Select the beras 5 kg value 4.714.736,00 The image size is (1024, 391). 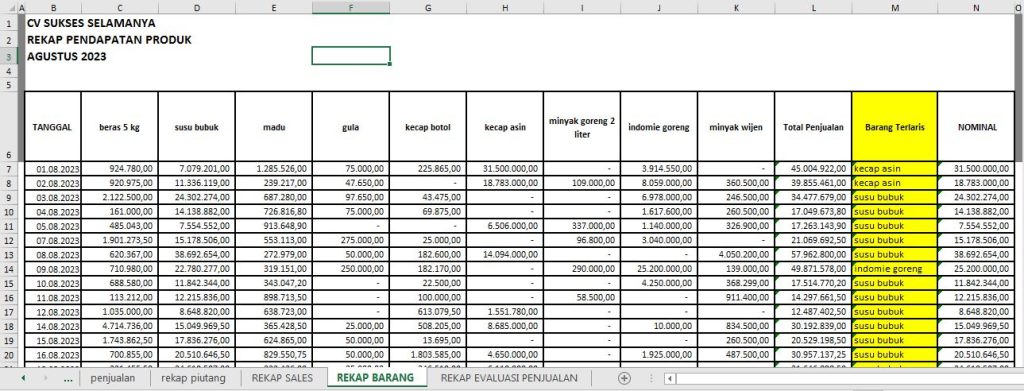(x=120, y=326)
